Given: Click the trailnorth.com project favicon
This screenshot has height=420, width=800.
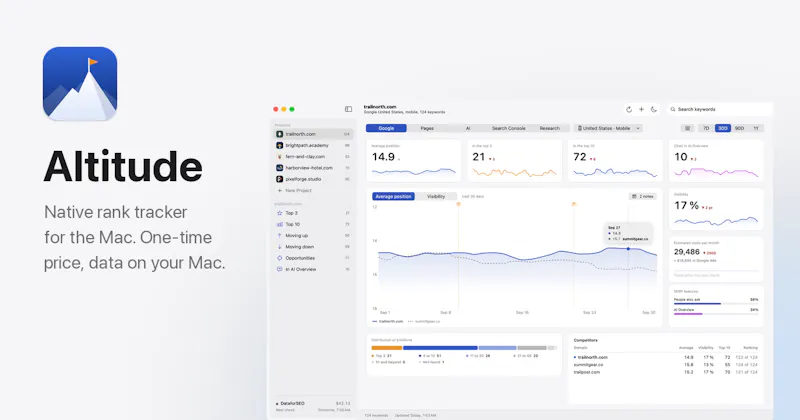Looking at the screenshot, I should coord(280,134).
